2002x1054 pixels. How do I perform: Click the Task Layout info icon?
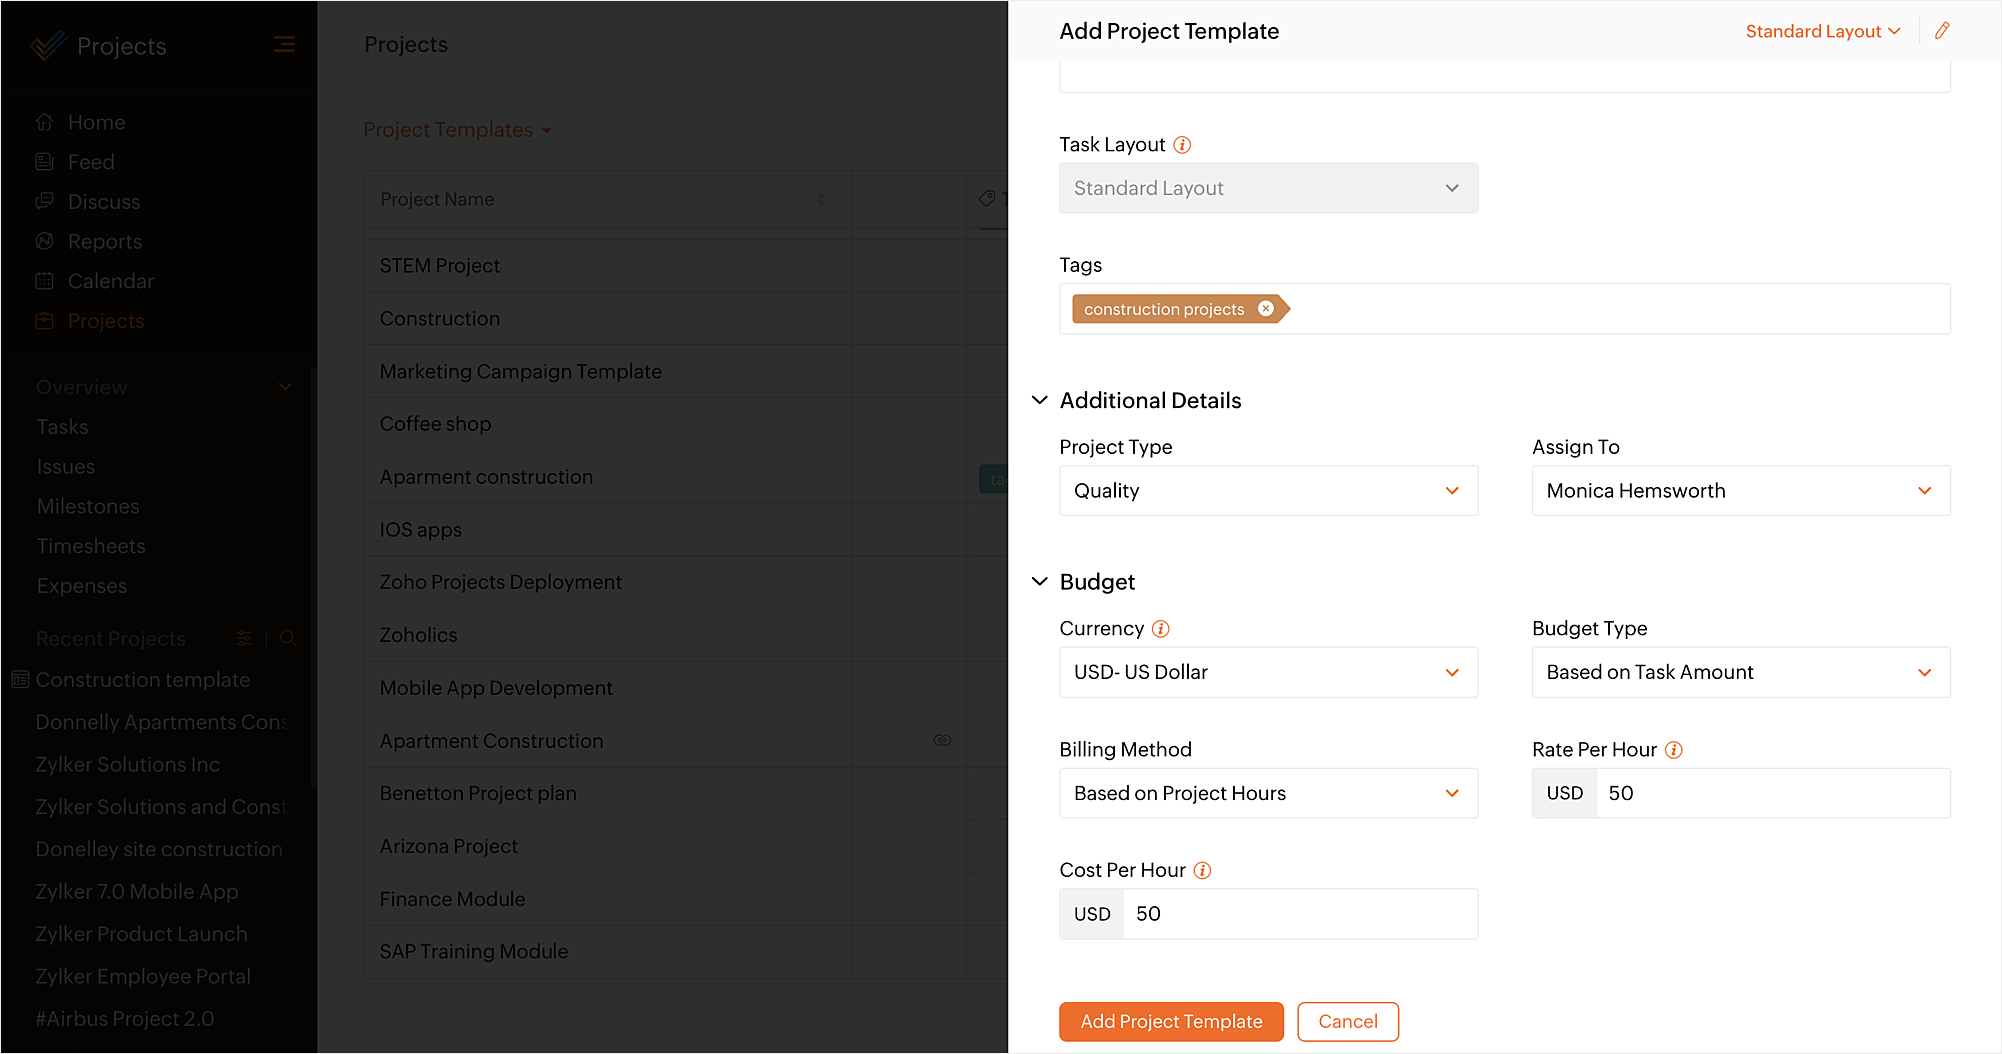click(1182, 145)
